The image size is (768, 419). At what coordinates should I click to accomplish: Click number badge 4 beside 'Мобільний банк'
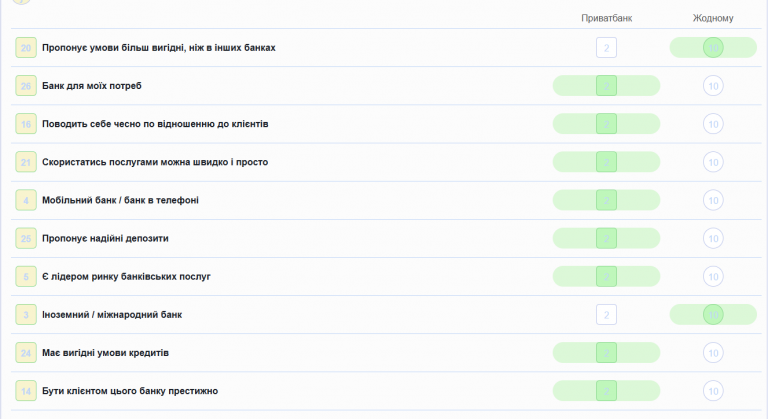point(26,200)
